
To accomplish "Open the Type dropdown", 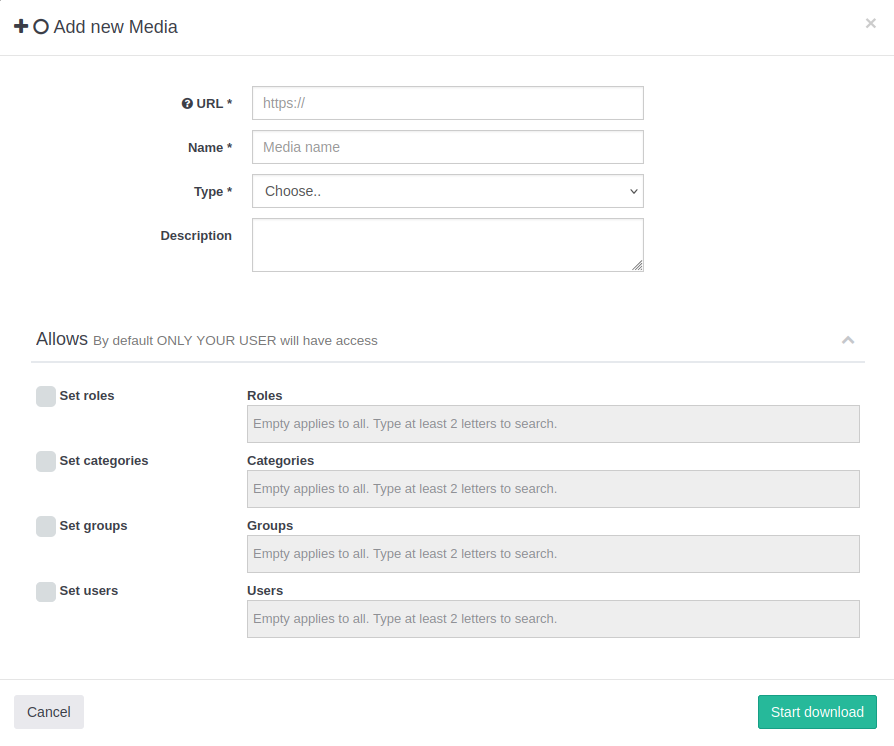I will (x=447, y=191).
